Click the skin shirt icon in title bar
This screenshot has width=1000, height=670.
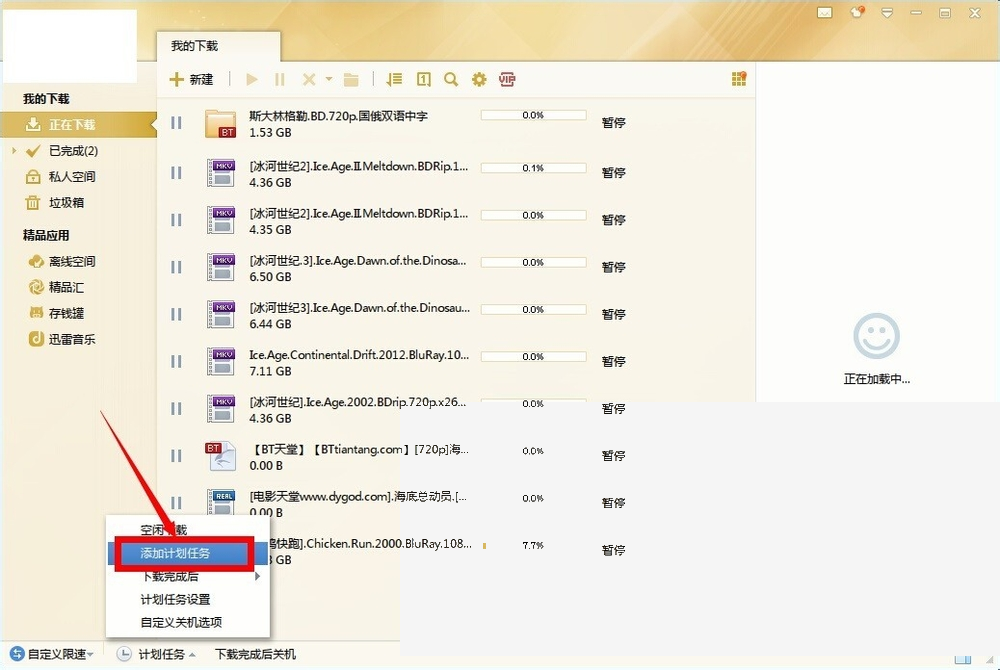click(856, 12)
